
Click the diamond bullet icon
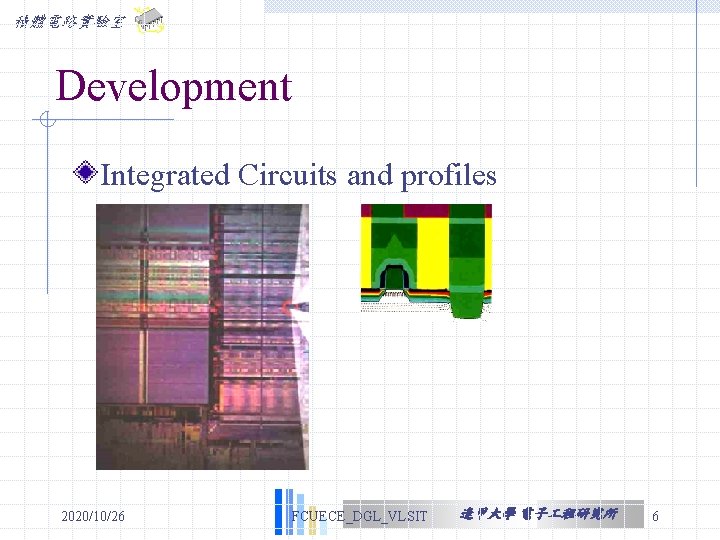[85, 173]
